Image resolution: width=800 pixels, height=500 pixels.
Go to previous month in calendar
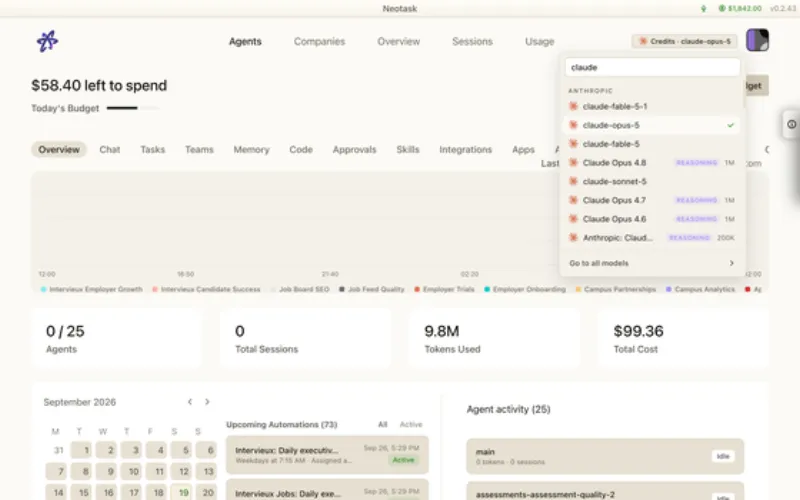tap(190, 402)
